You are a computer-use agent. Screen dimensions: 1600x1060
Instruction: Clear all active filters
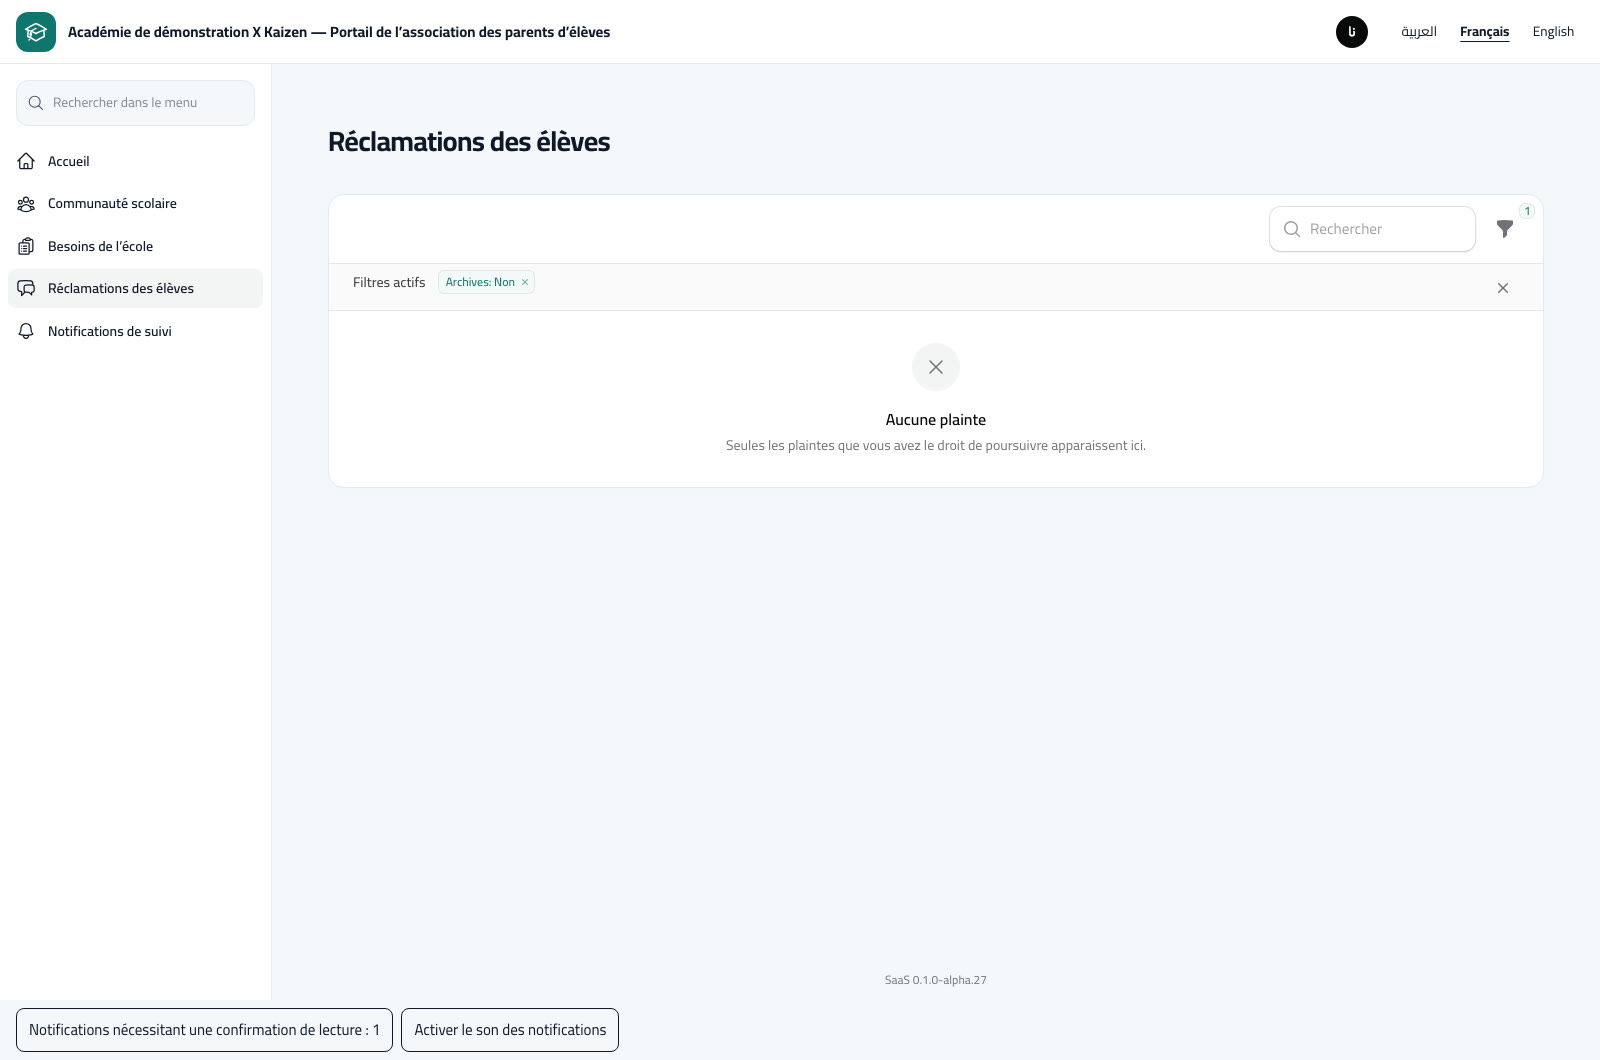pos(1503,288)
